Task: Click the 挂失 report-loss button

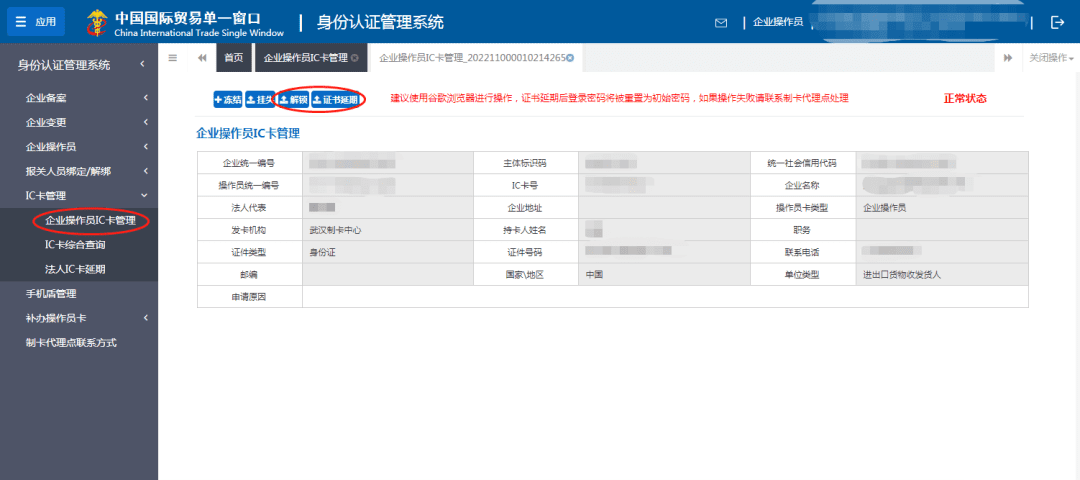Action: [x=260, y=99]
